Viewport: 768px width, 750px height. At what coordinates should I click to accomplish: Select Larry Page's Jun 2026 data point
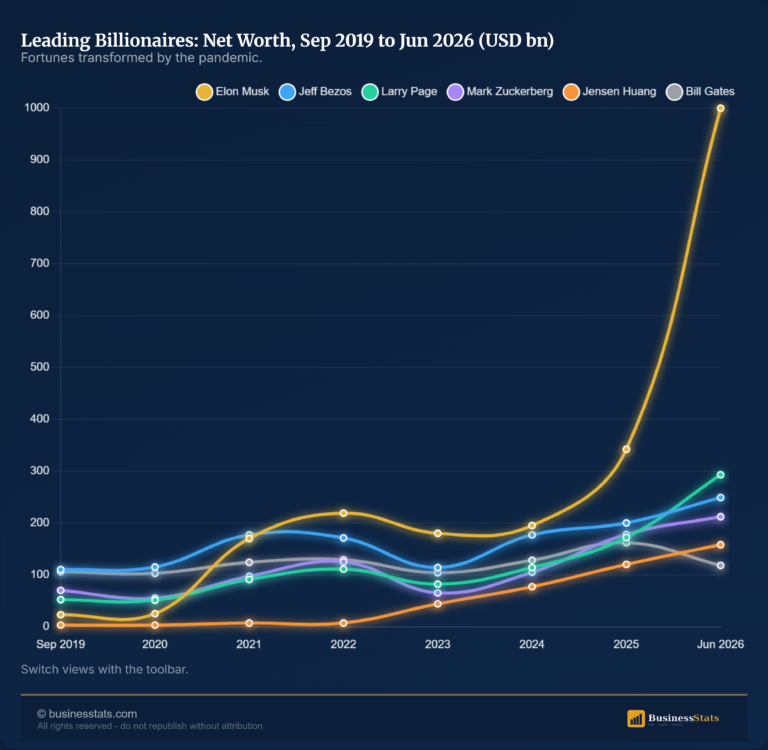coord(720,475)
